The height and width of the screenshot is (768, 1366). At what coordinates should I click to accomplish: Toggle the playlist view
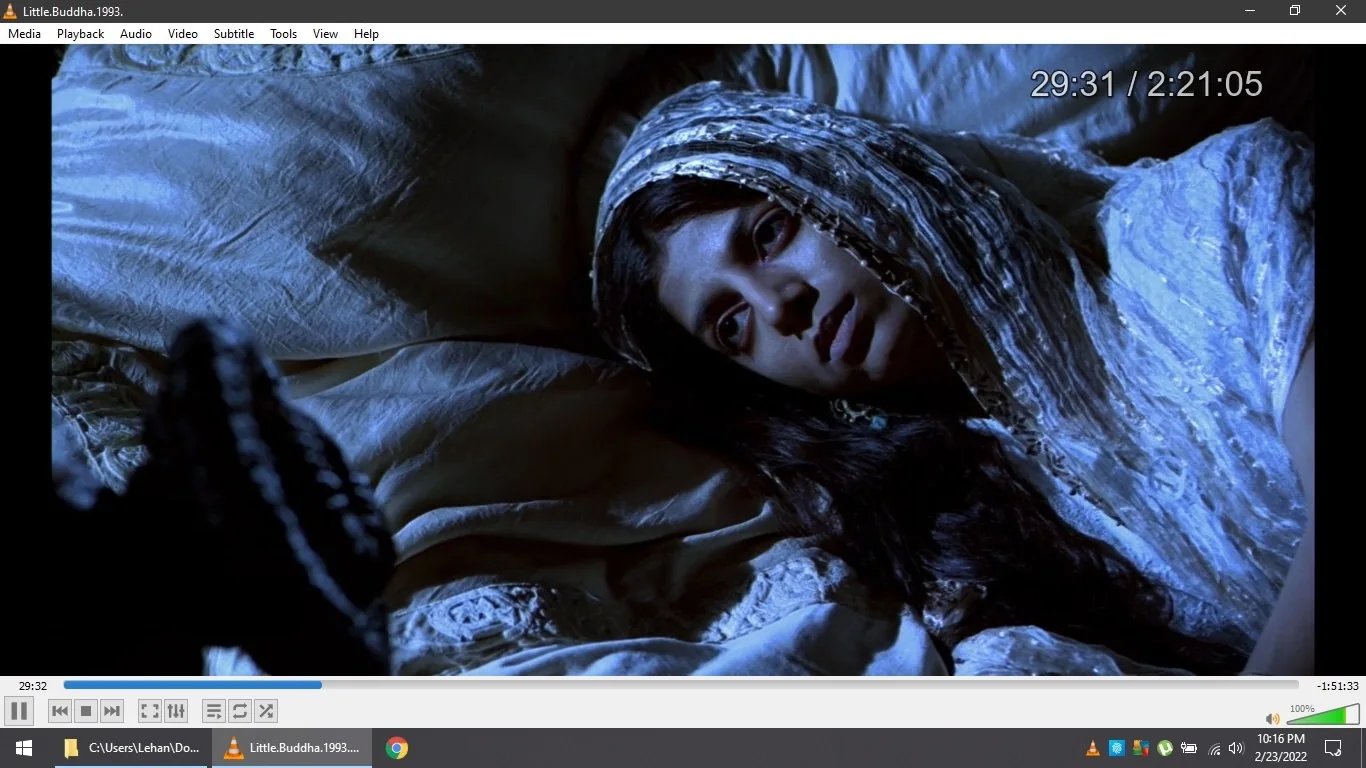click(214, 711)
